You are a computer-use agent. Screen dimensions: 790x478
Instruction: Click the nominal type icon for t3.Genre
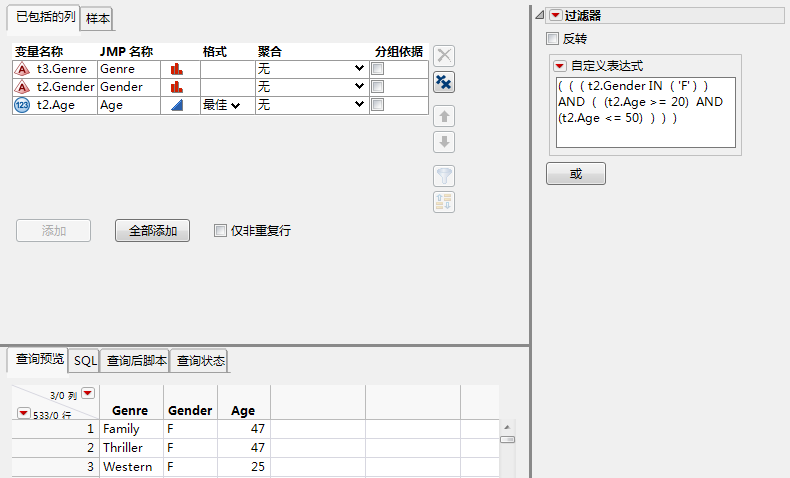[x=22, y=69]
